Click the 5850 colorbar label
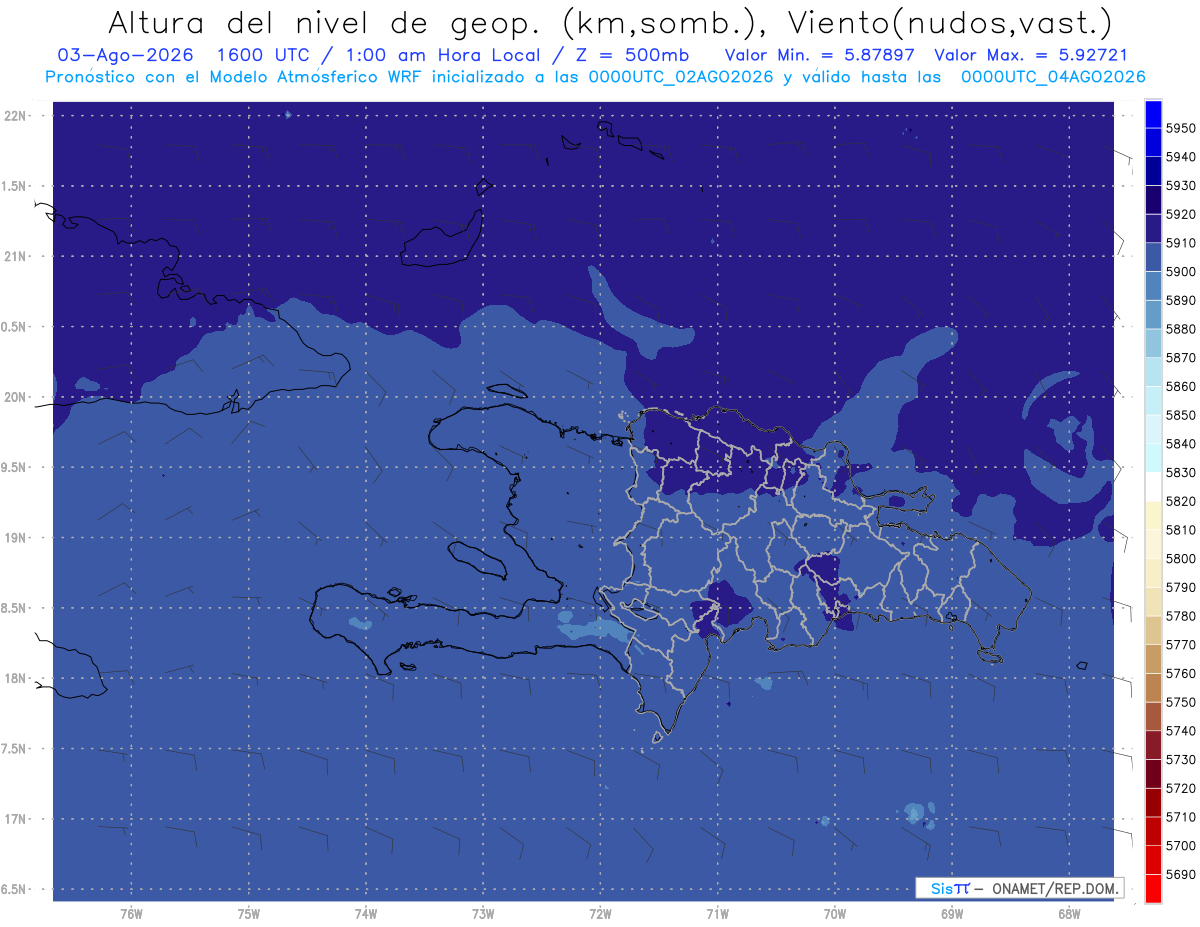 pyautogui.click(x=1180, y=415)
